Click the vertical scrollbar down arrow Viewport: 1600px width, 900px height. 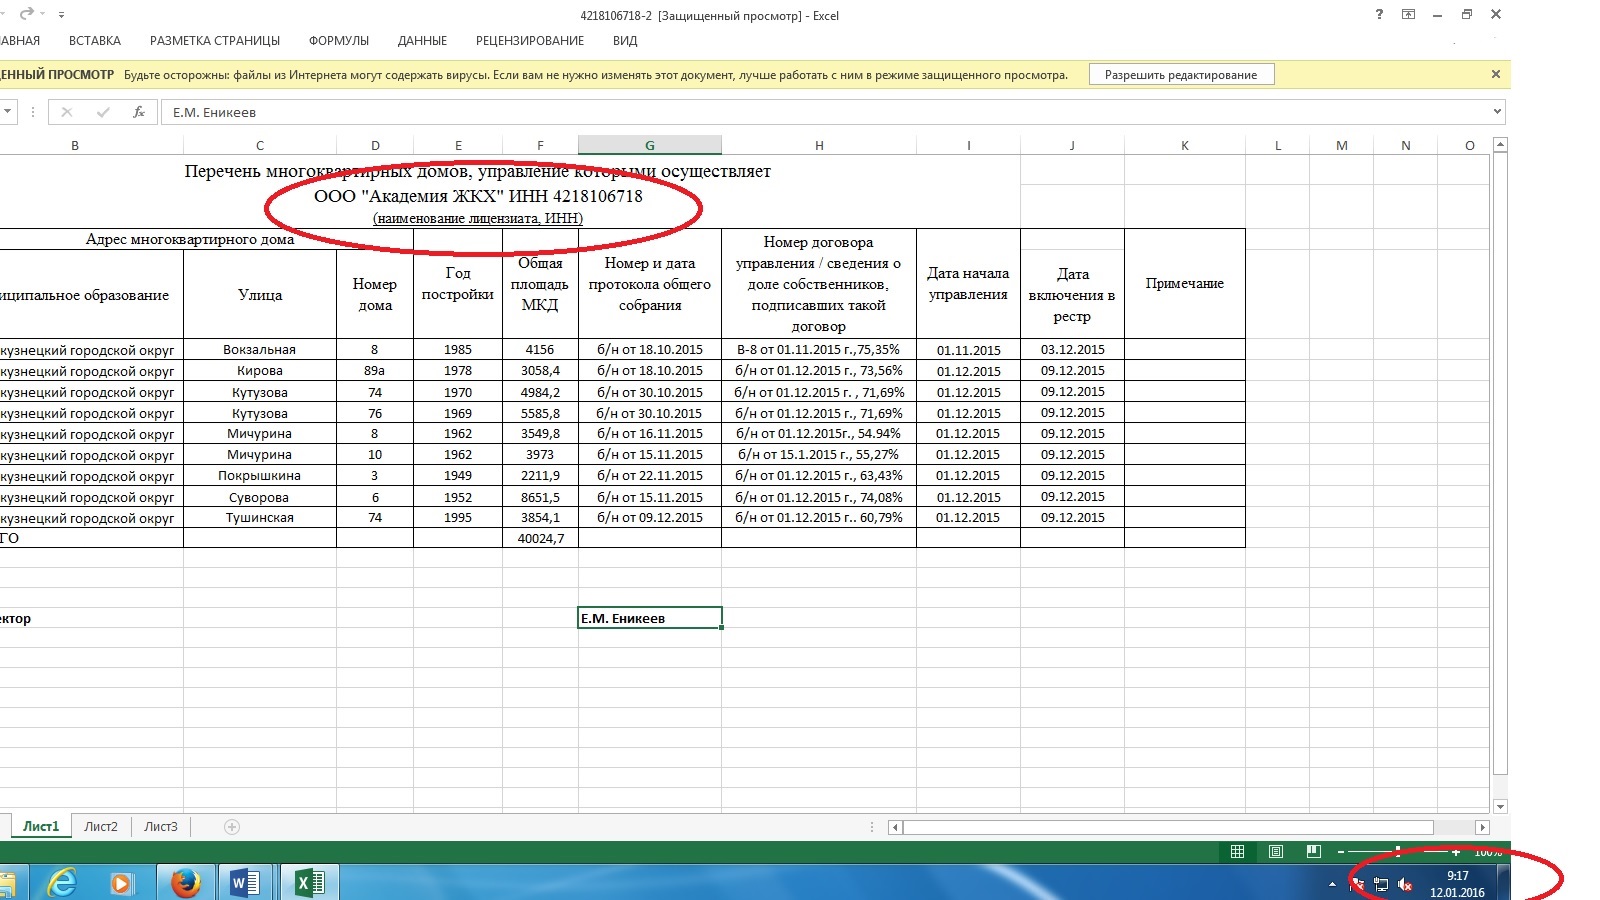tap(1500, 806)
